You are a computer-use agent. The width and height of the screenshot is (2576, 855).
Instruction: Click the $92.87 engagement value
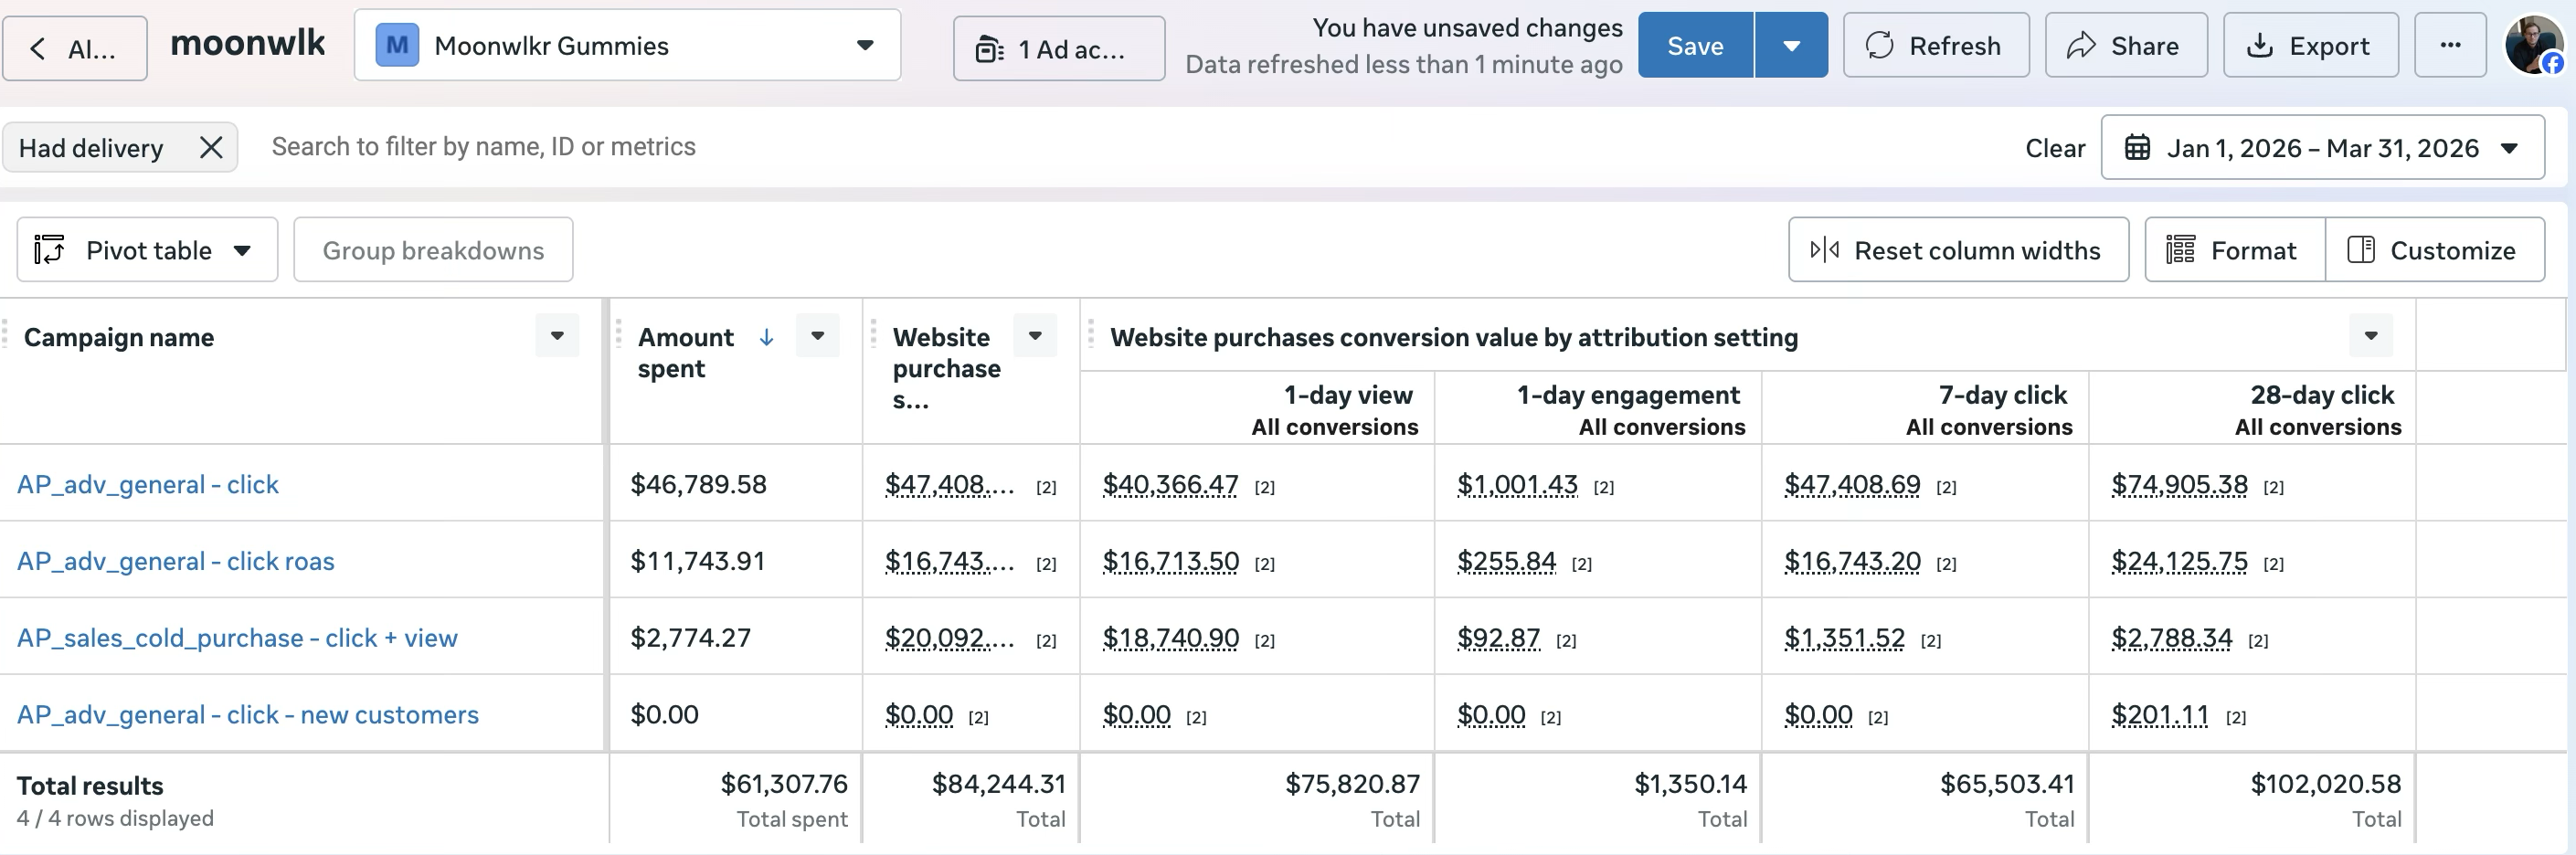(1498, 639)
